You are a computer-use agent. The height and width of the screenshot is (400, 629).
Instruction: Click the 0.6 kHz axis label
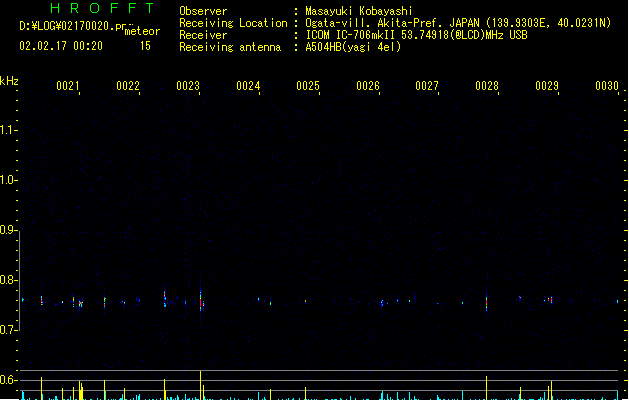[x=8, y=380]
